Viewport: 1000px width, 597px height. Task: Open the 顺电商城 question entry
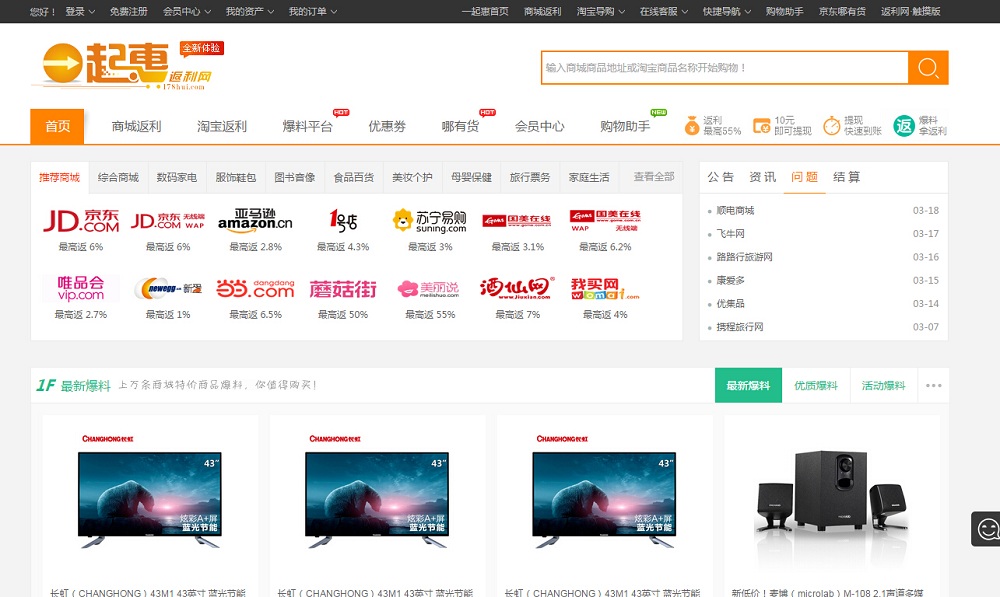(x=735, y=210)
